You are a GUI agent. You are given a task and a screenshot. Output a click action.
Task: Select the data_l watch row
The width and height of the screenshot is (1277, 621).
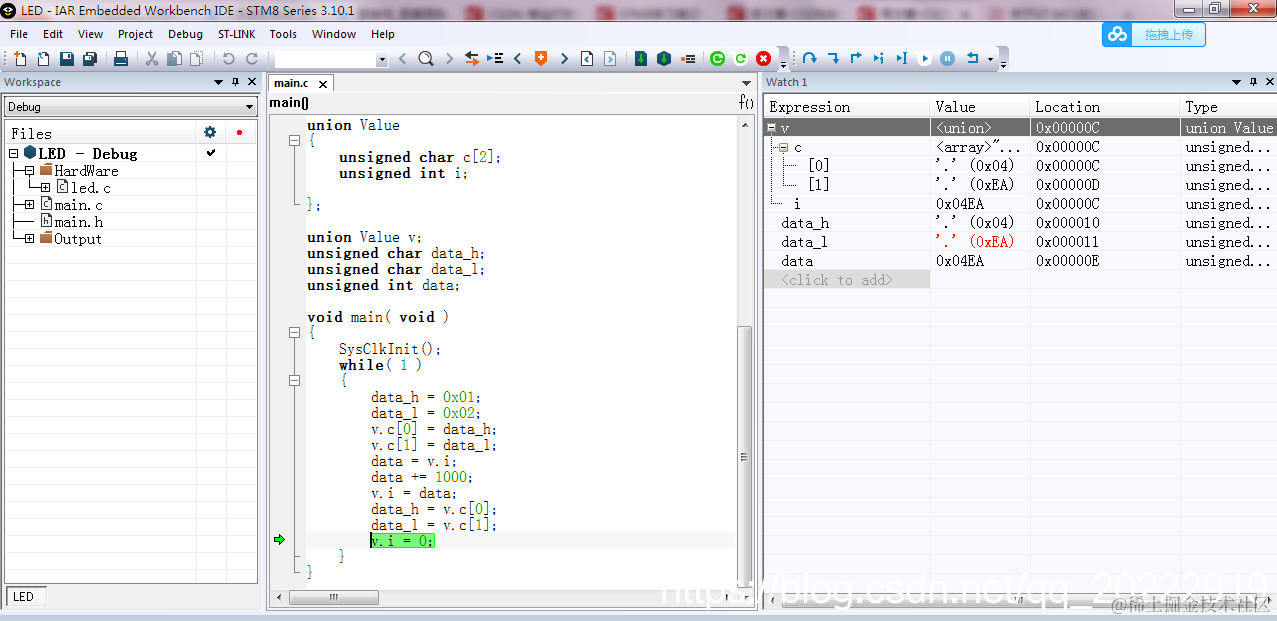click(x=1020, y=242)
